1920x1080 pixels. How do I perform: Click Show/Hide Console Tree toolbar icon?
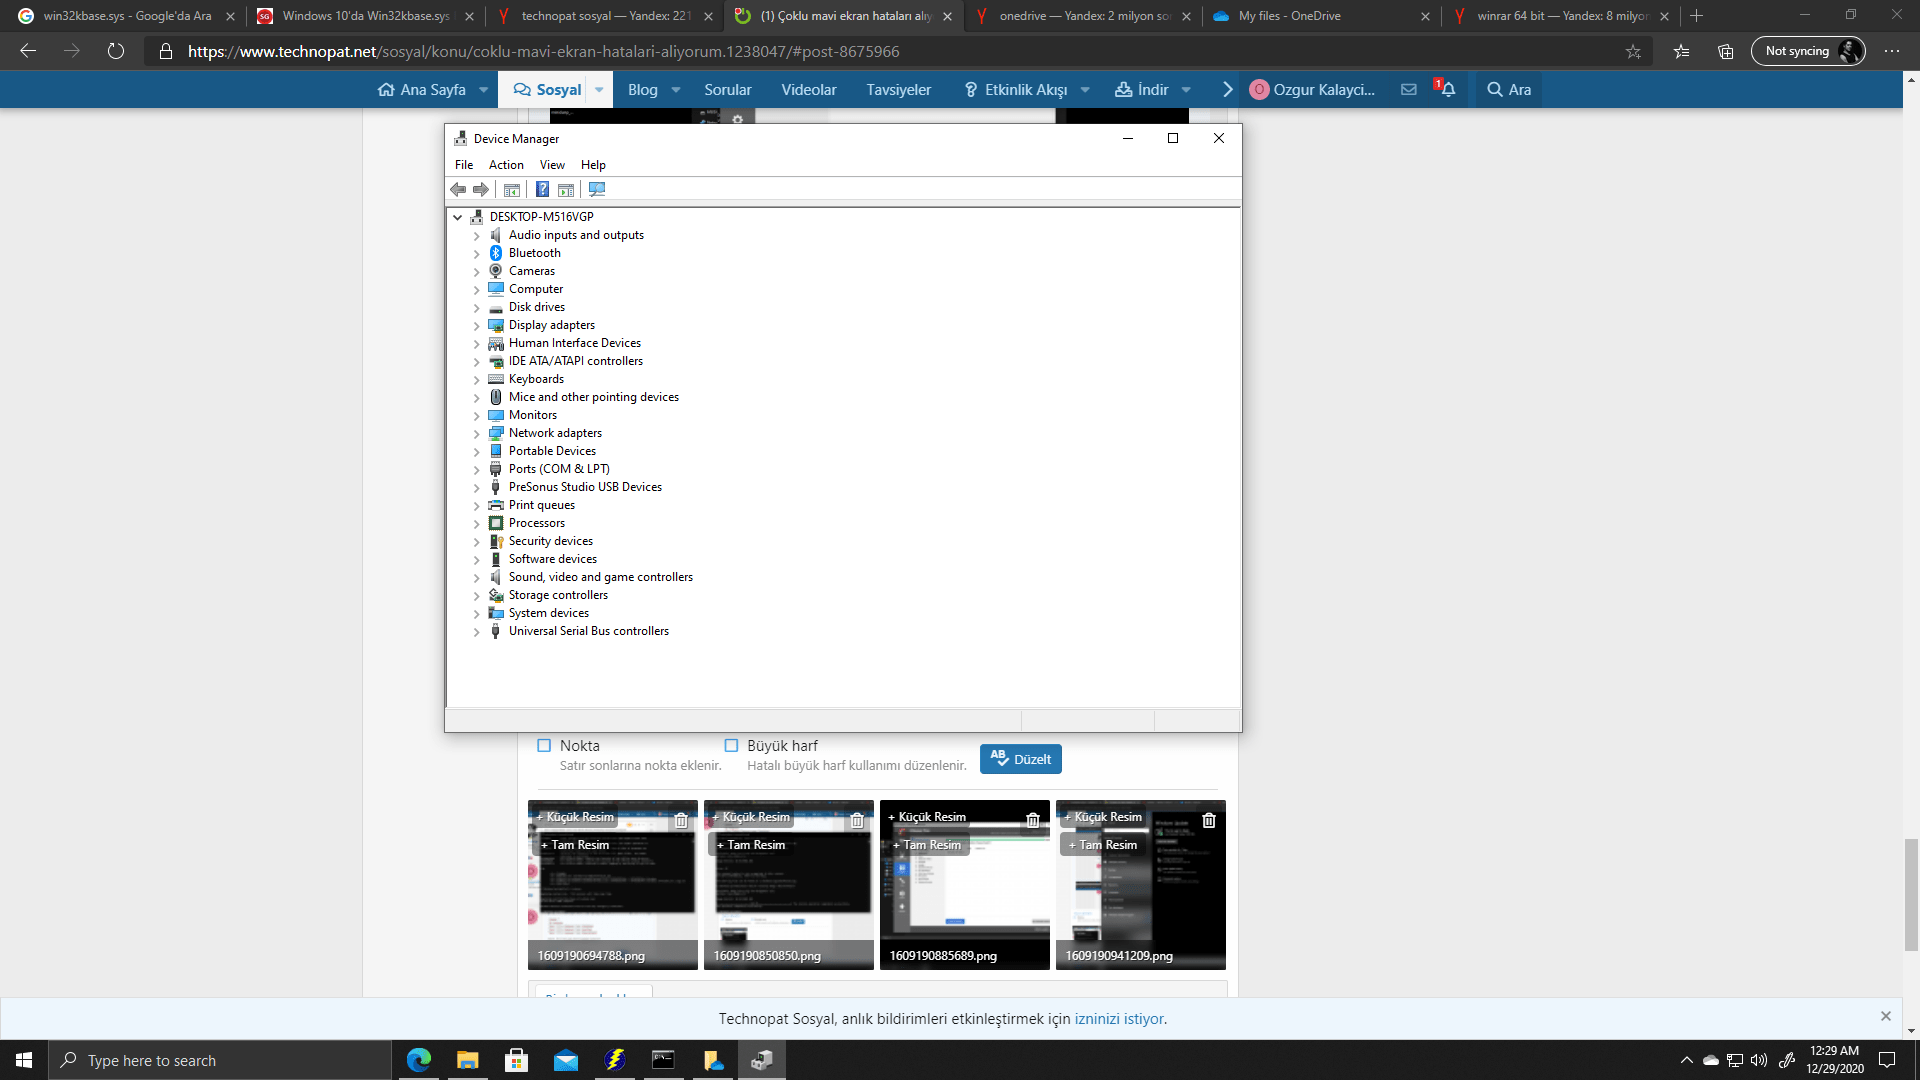coord(512,190)
